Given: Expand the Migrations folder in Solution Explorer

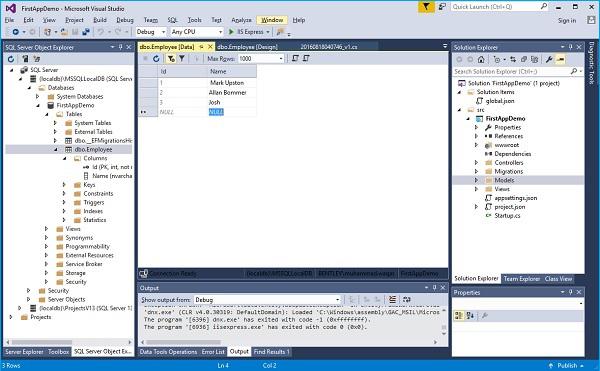Looking at the screenshot, I should (x=476, y=171).
